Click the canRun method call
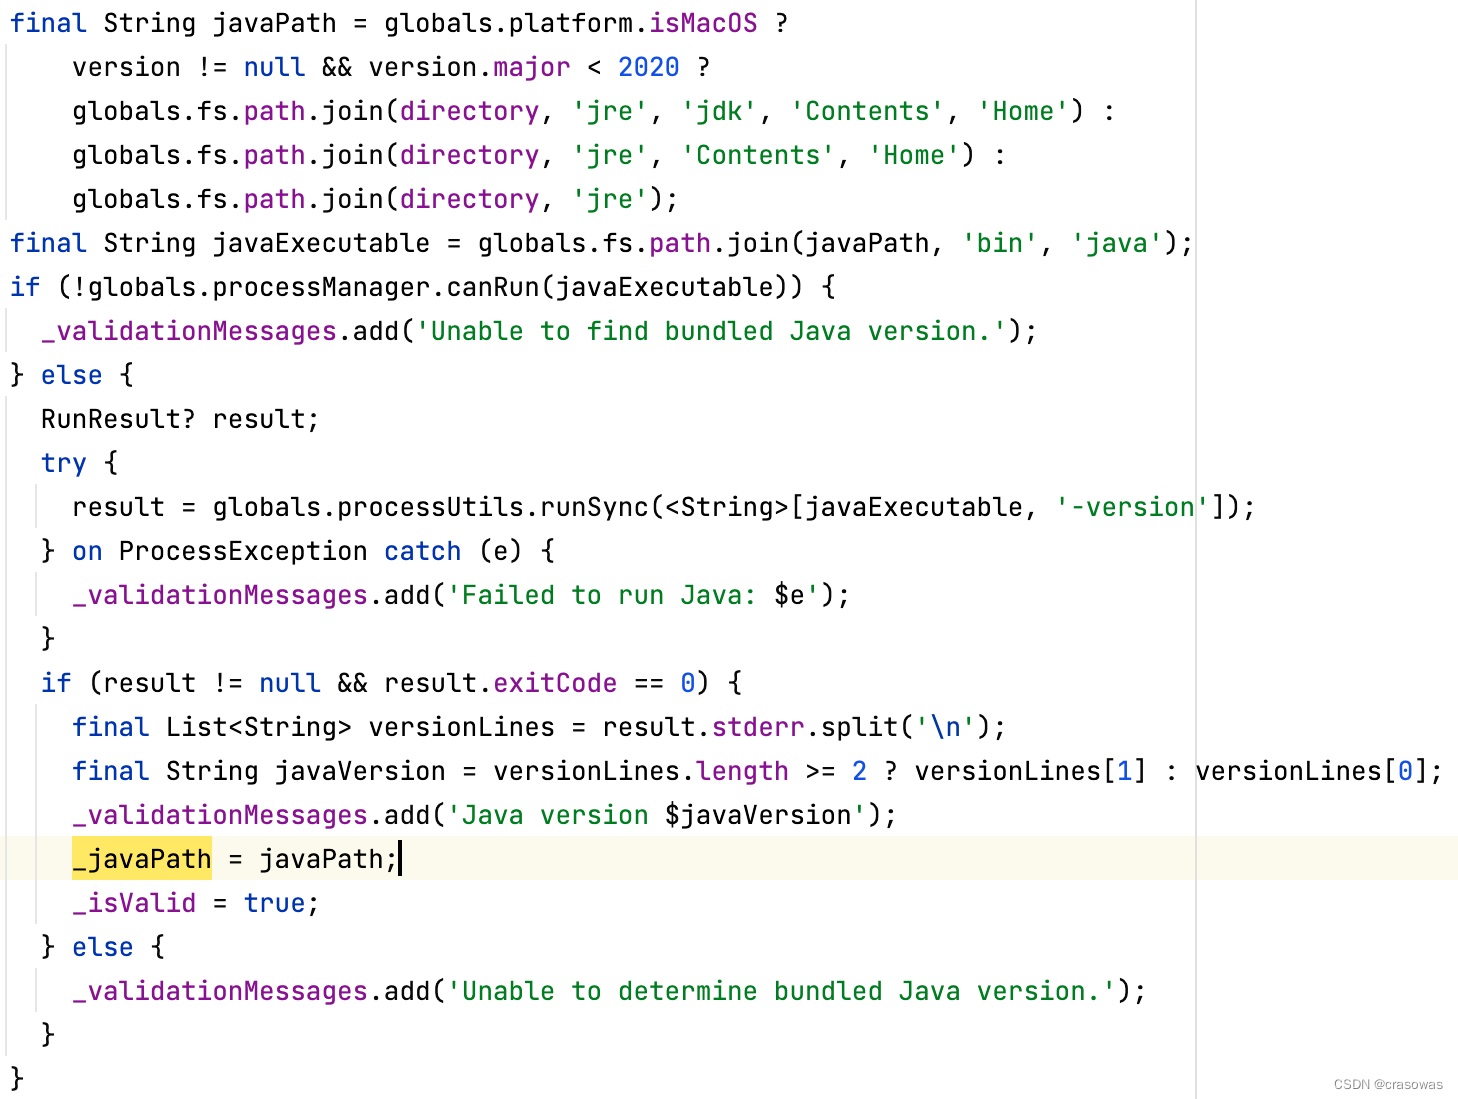Image resolution: width=1458 pixels, height=1099 pixels. (493, 287)
